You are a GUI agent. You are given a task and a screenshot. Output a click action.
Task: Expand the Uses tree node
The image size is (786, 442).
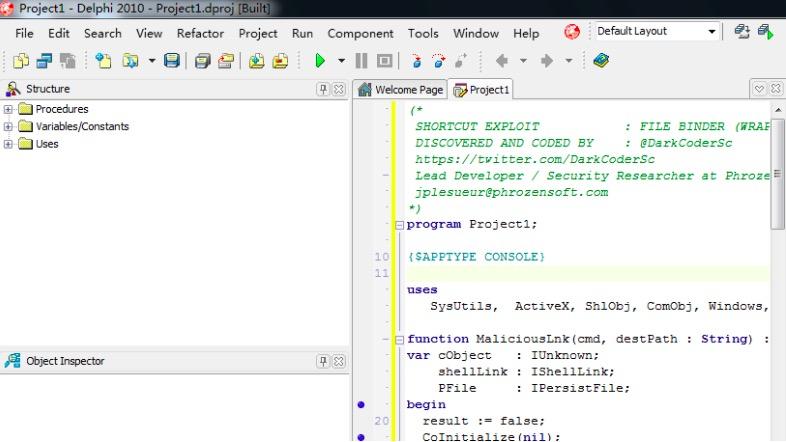(x=8, y=144)
